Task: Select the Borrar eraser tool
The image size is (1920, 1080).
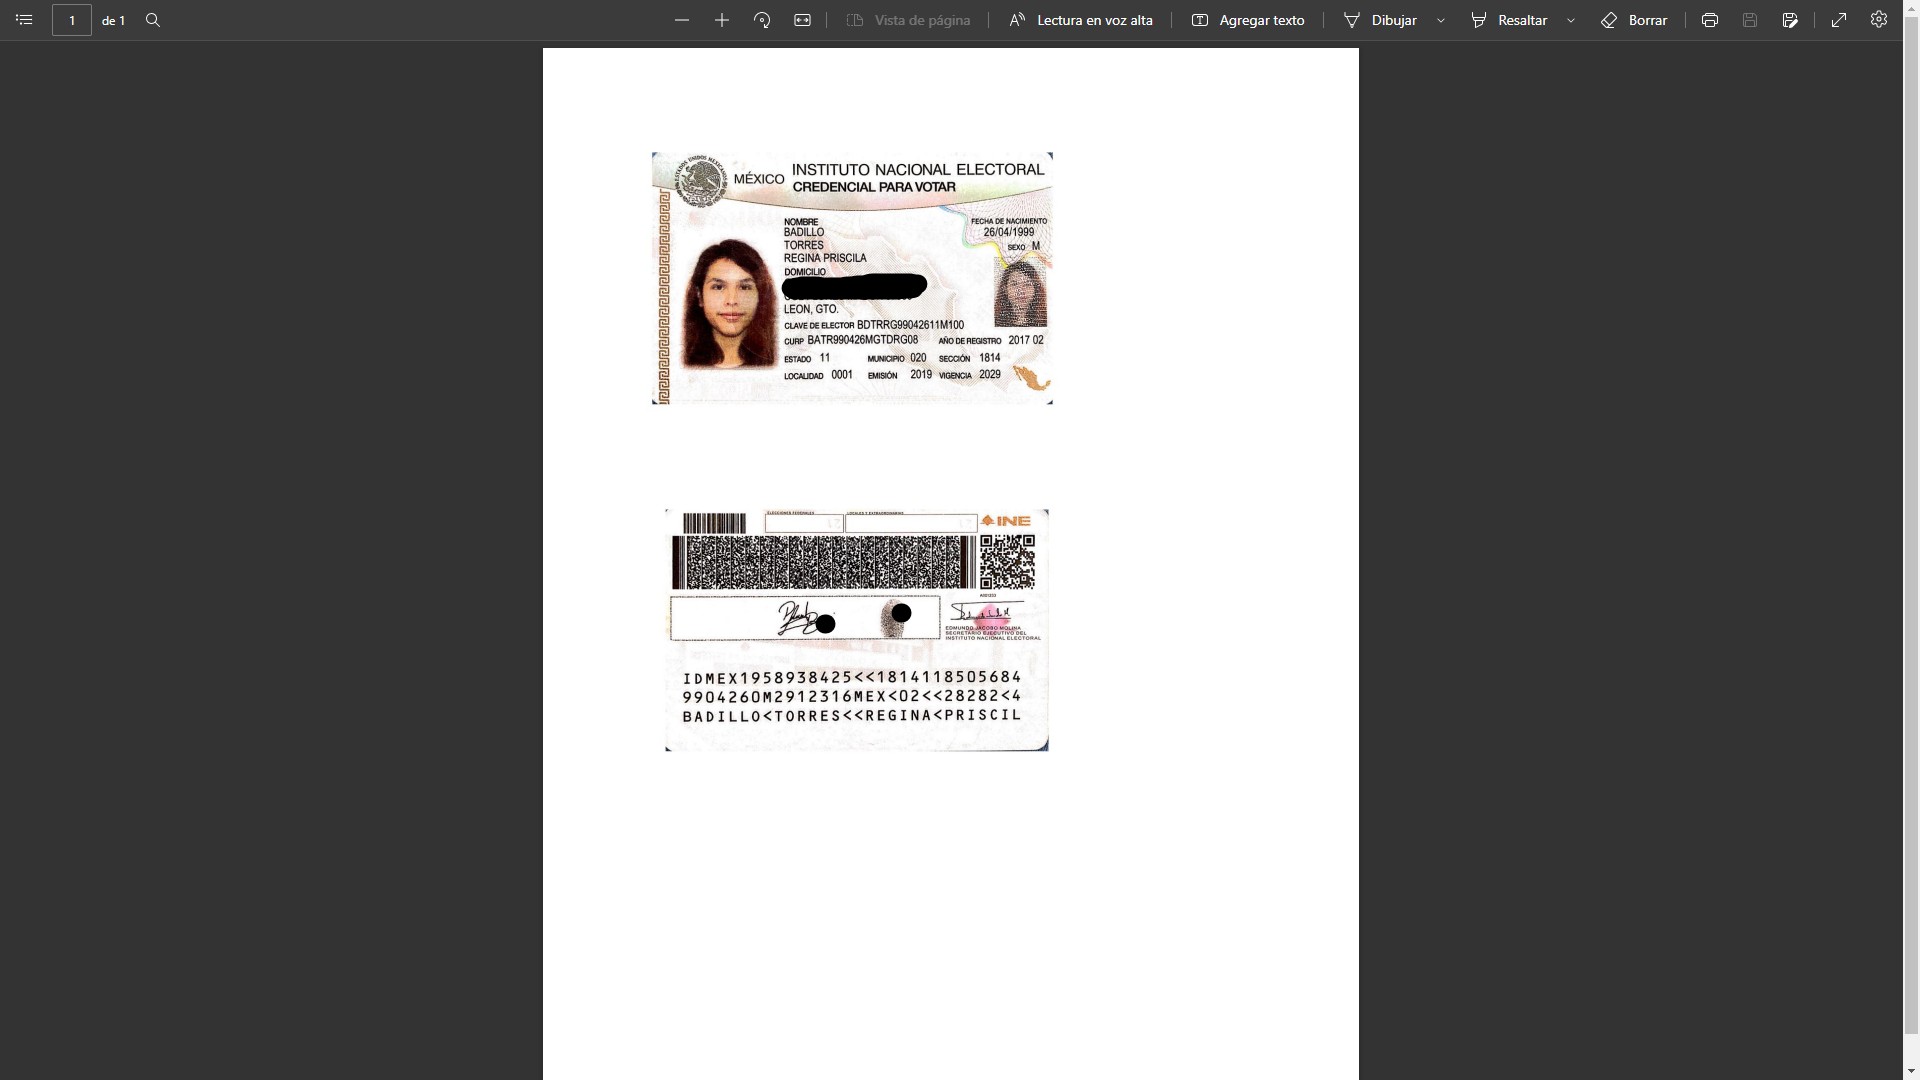Action: (1634, 20)
